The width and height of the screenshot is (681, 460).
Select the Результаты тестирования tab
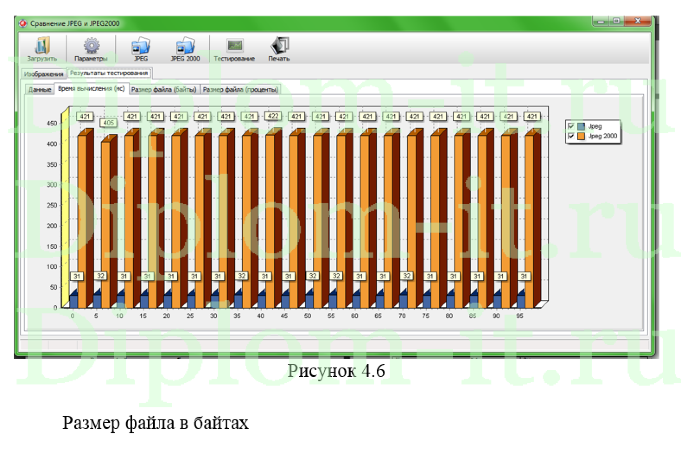pos(110,73)
